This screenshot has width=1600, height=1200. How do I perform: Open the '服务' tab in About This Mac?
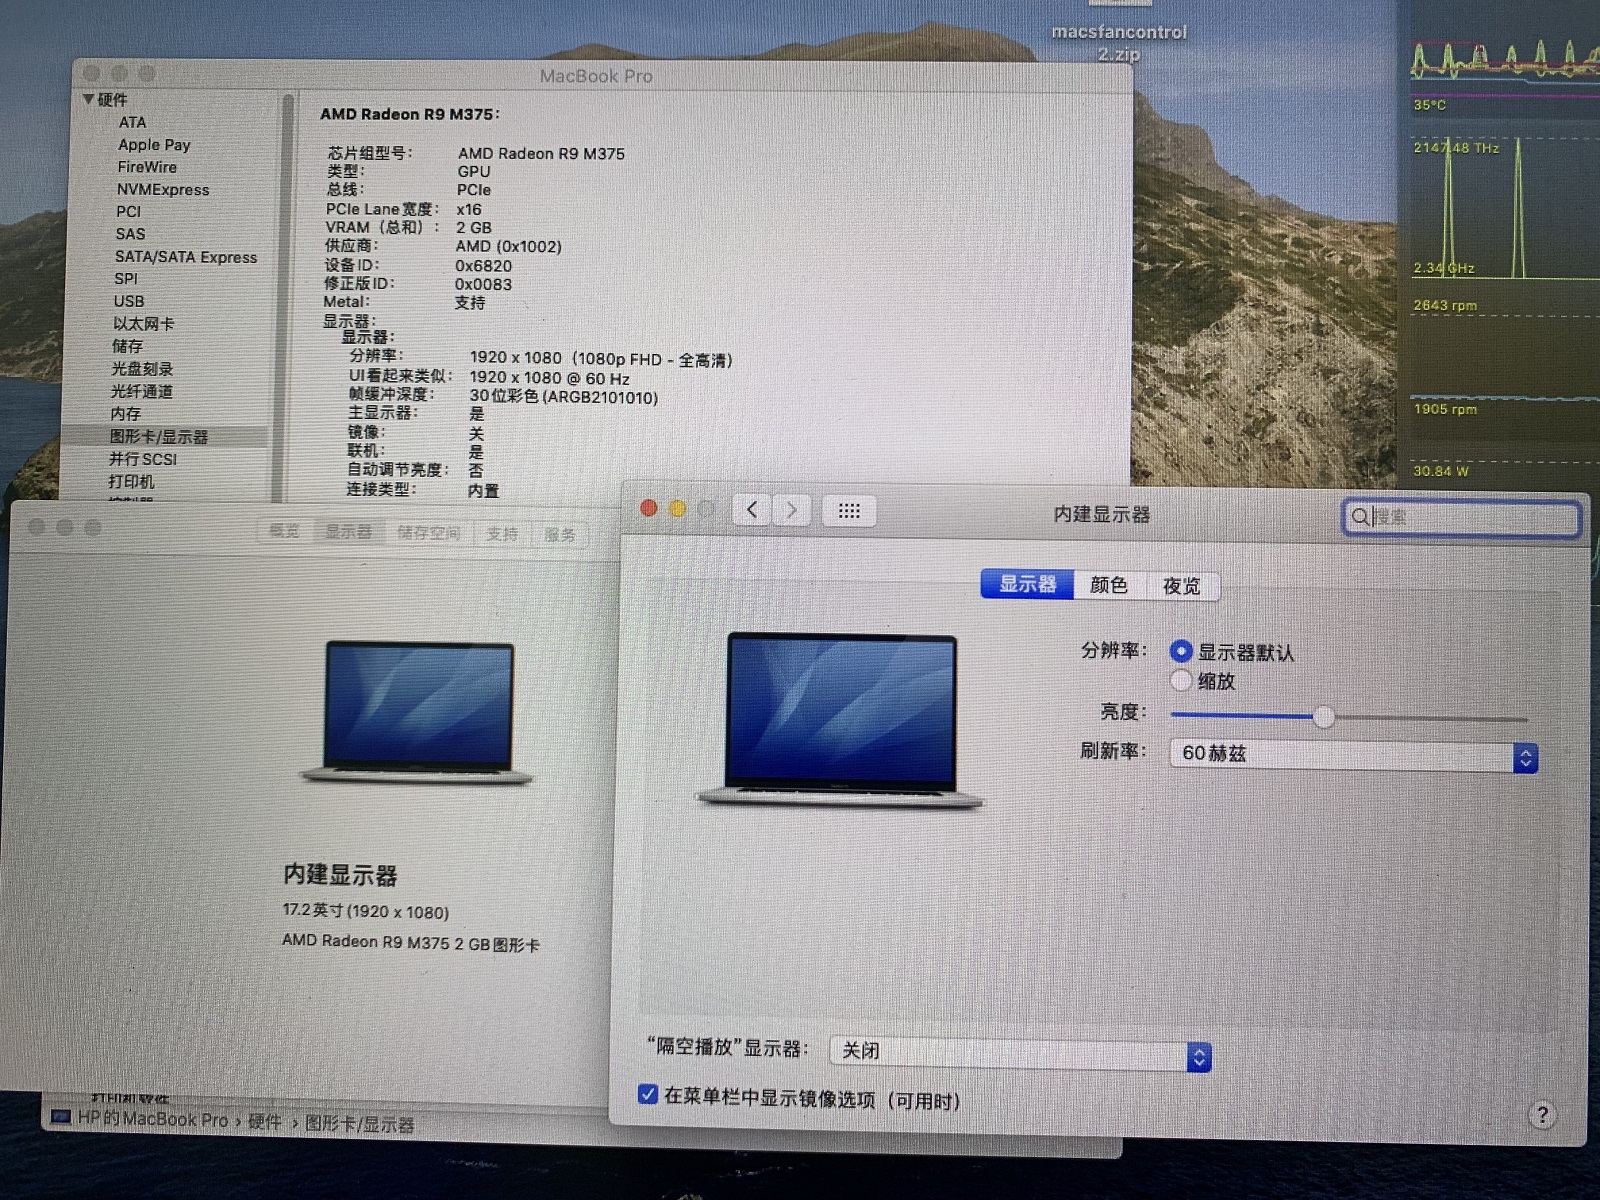click(560, 535)
